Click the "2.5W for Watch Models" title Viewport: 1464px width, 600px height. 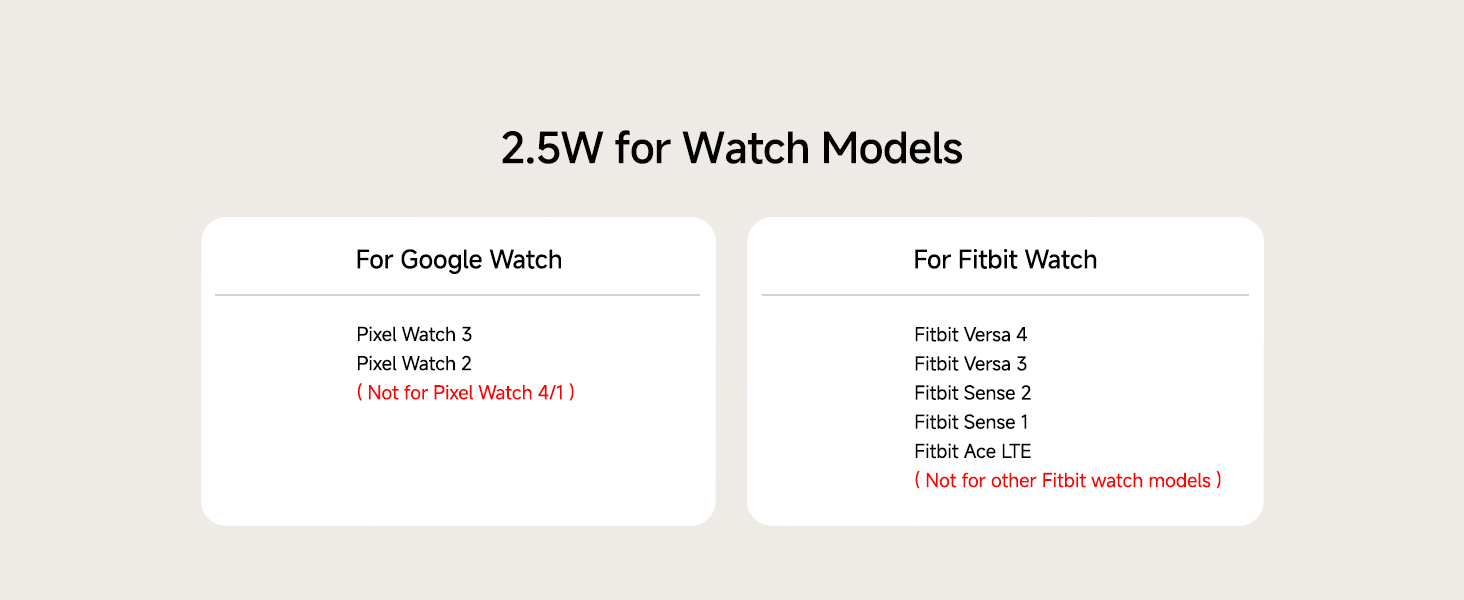coord(731,149)
